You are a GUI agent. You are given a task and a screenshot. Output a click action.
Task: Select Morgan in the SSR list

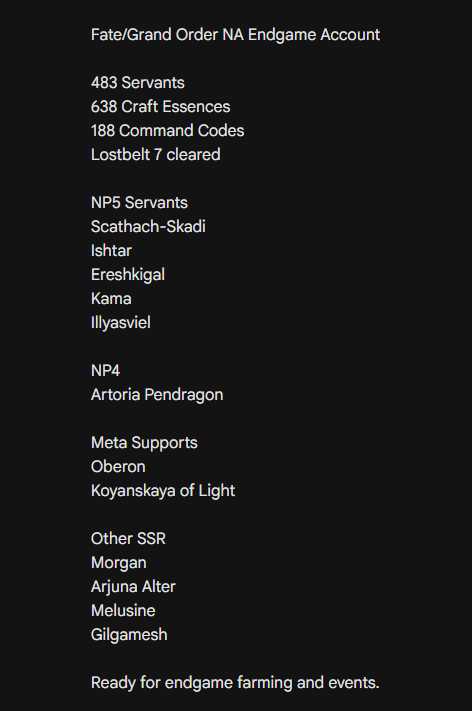click(118, 563)
